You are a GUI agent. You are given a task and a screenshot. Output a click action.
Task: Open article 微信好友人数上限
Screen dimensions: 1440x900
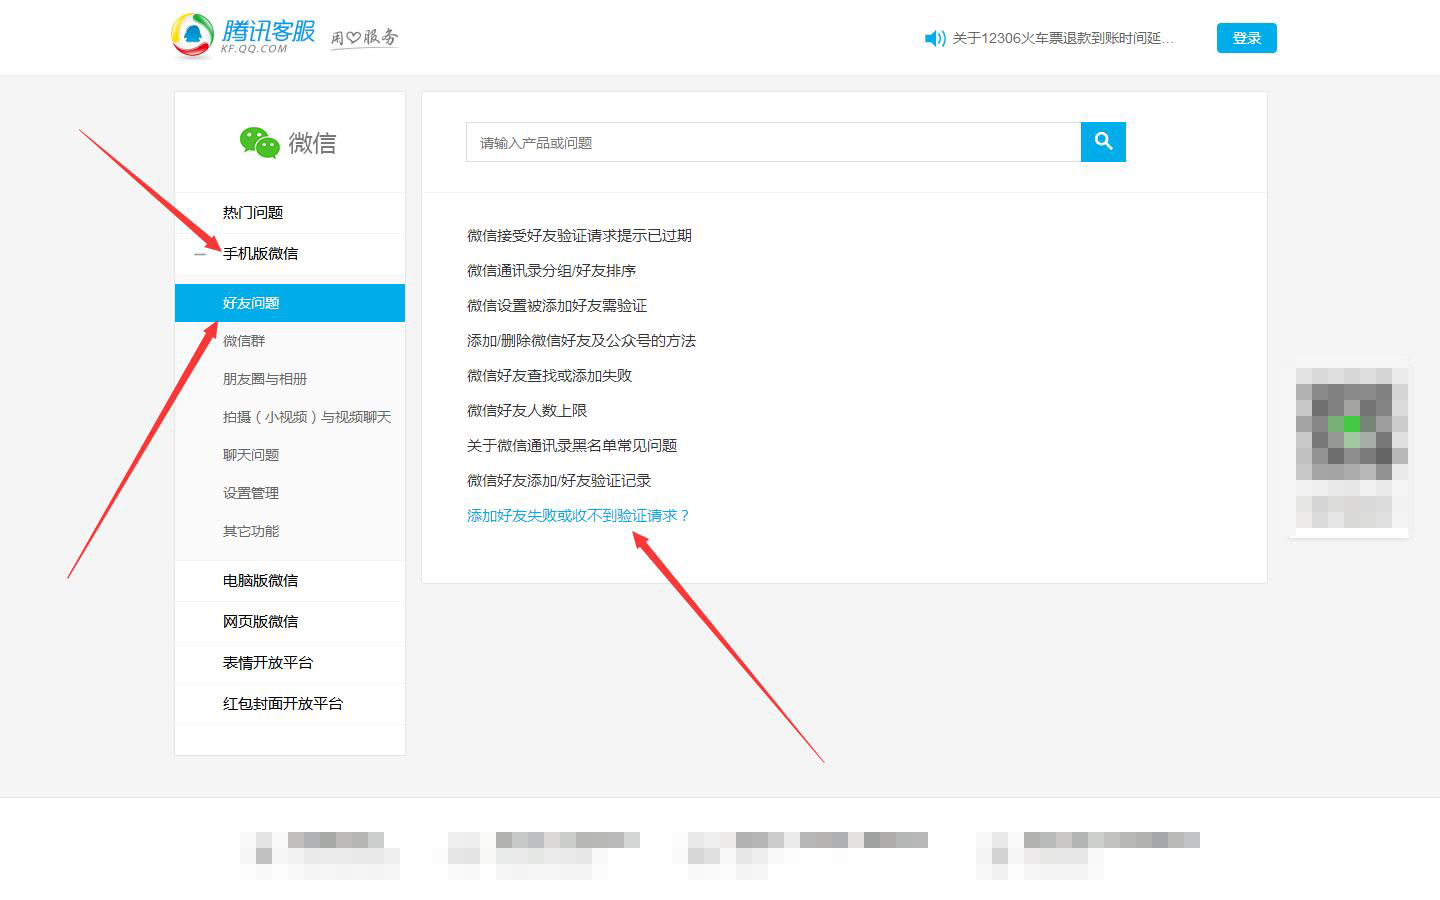pos(527,411)
